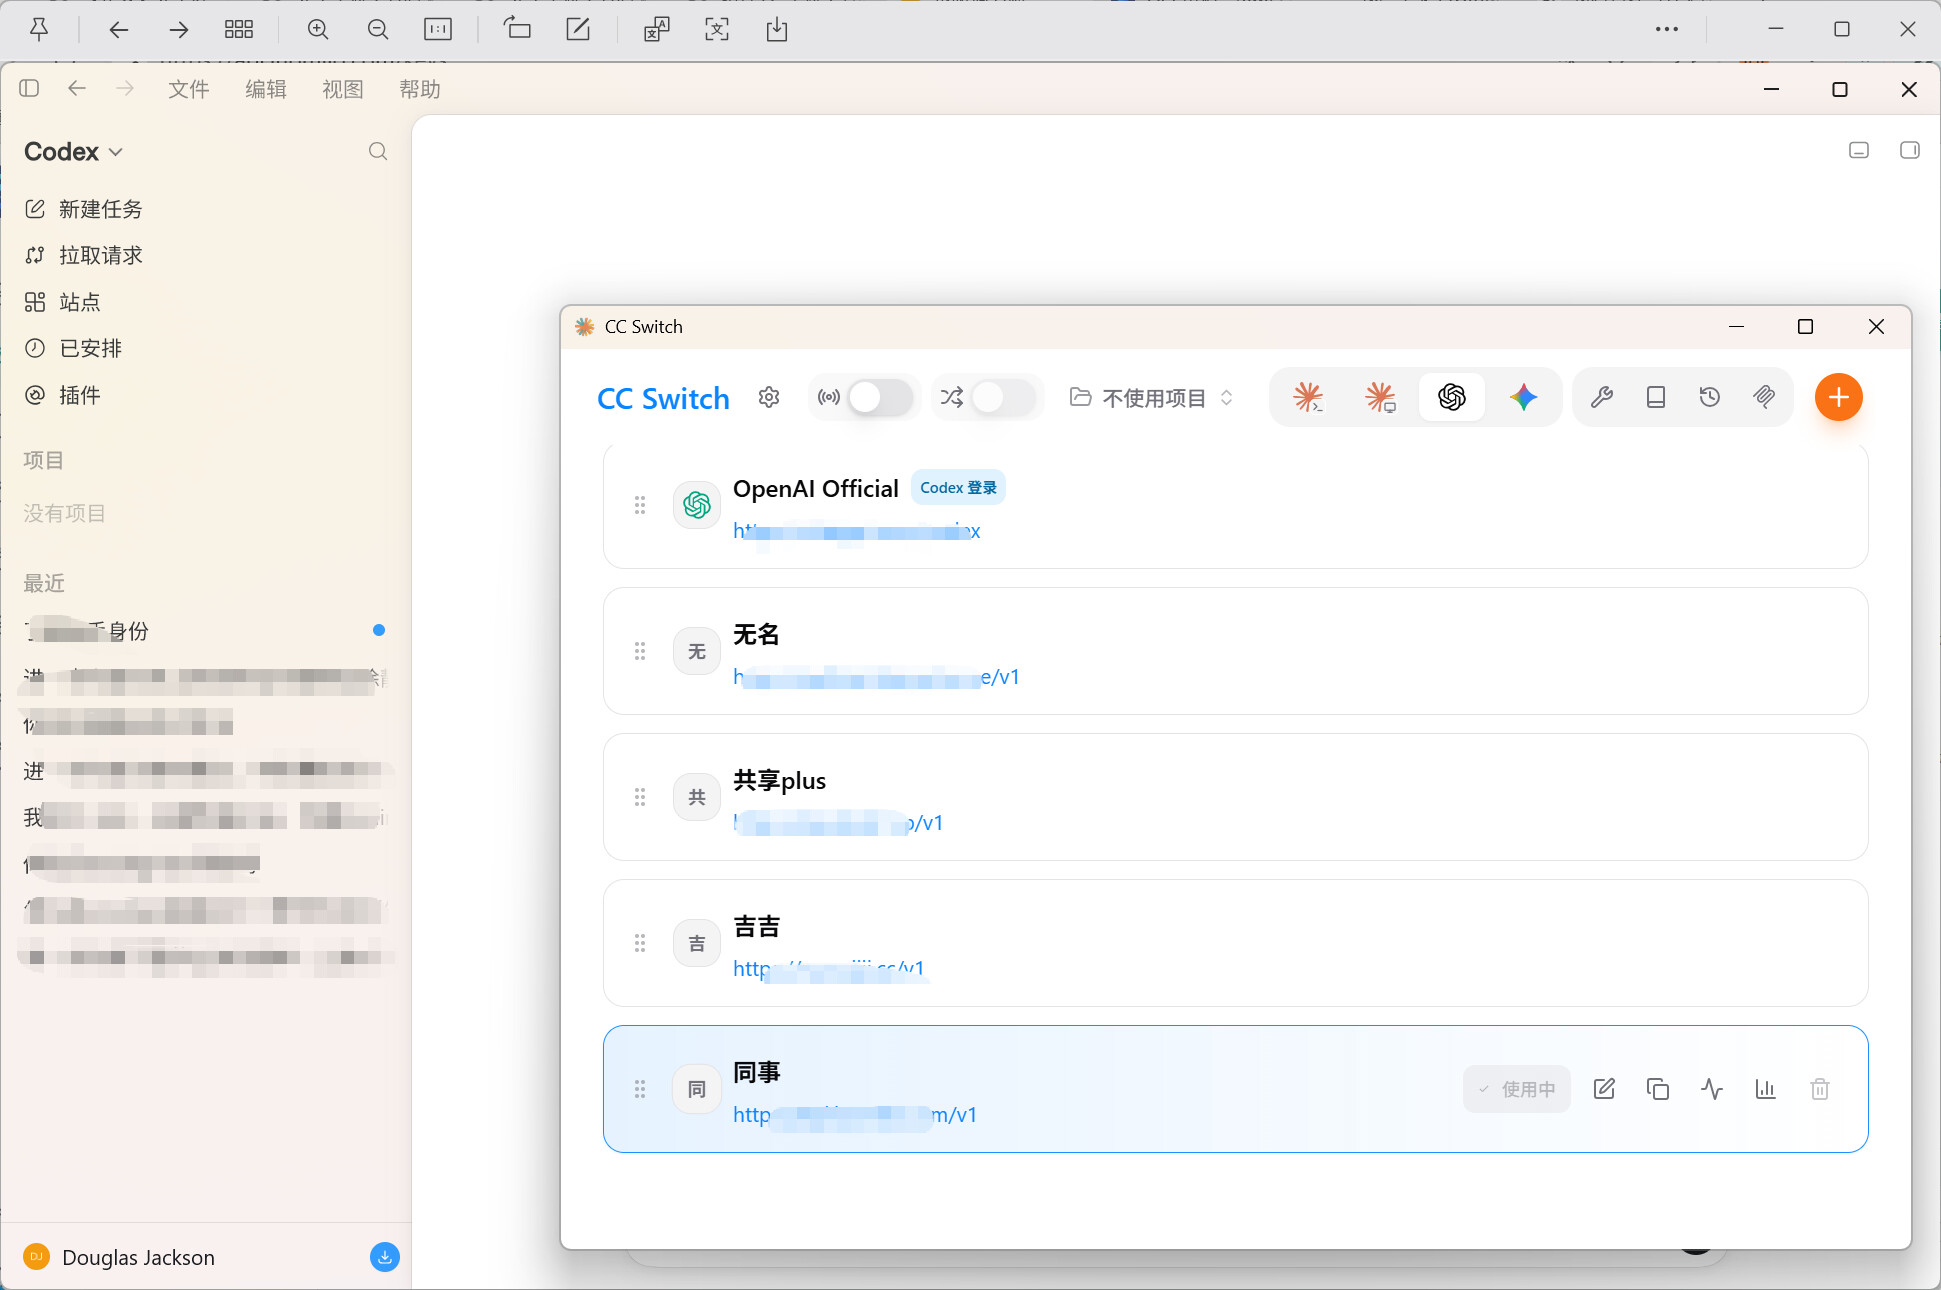Duplicate the 同事 provider

pyautogui.click(x=1658, y=1089)
